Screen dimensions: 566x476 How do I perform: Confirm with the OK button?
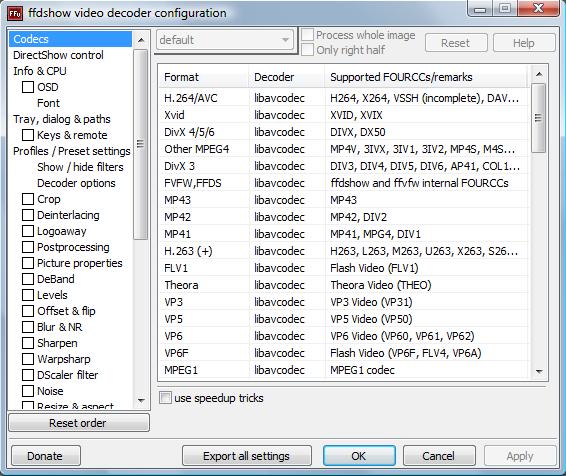[x=359, y=456]
